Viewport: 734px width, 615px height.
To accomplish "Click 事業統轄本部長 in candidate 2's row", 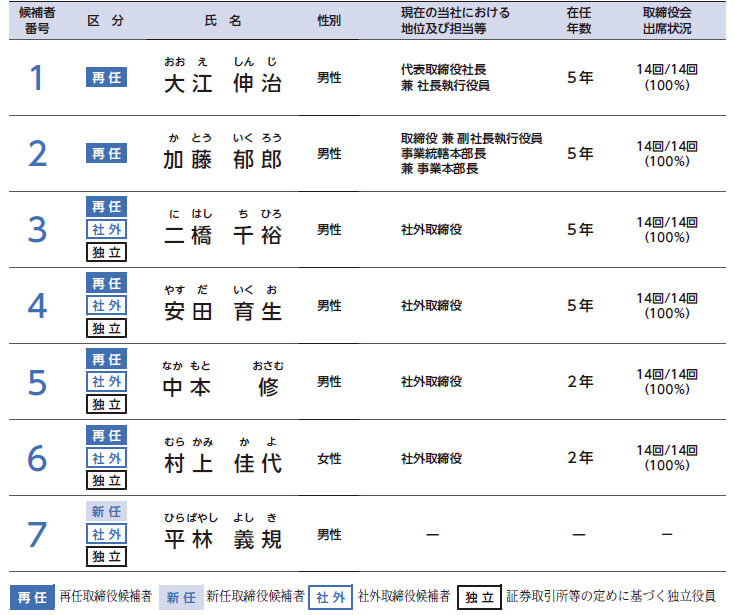I will (443, 154).
